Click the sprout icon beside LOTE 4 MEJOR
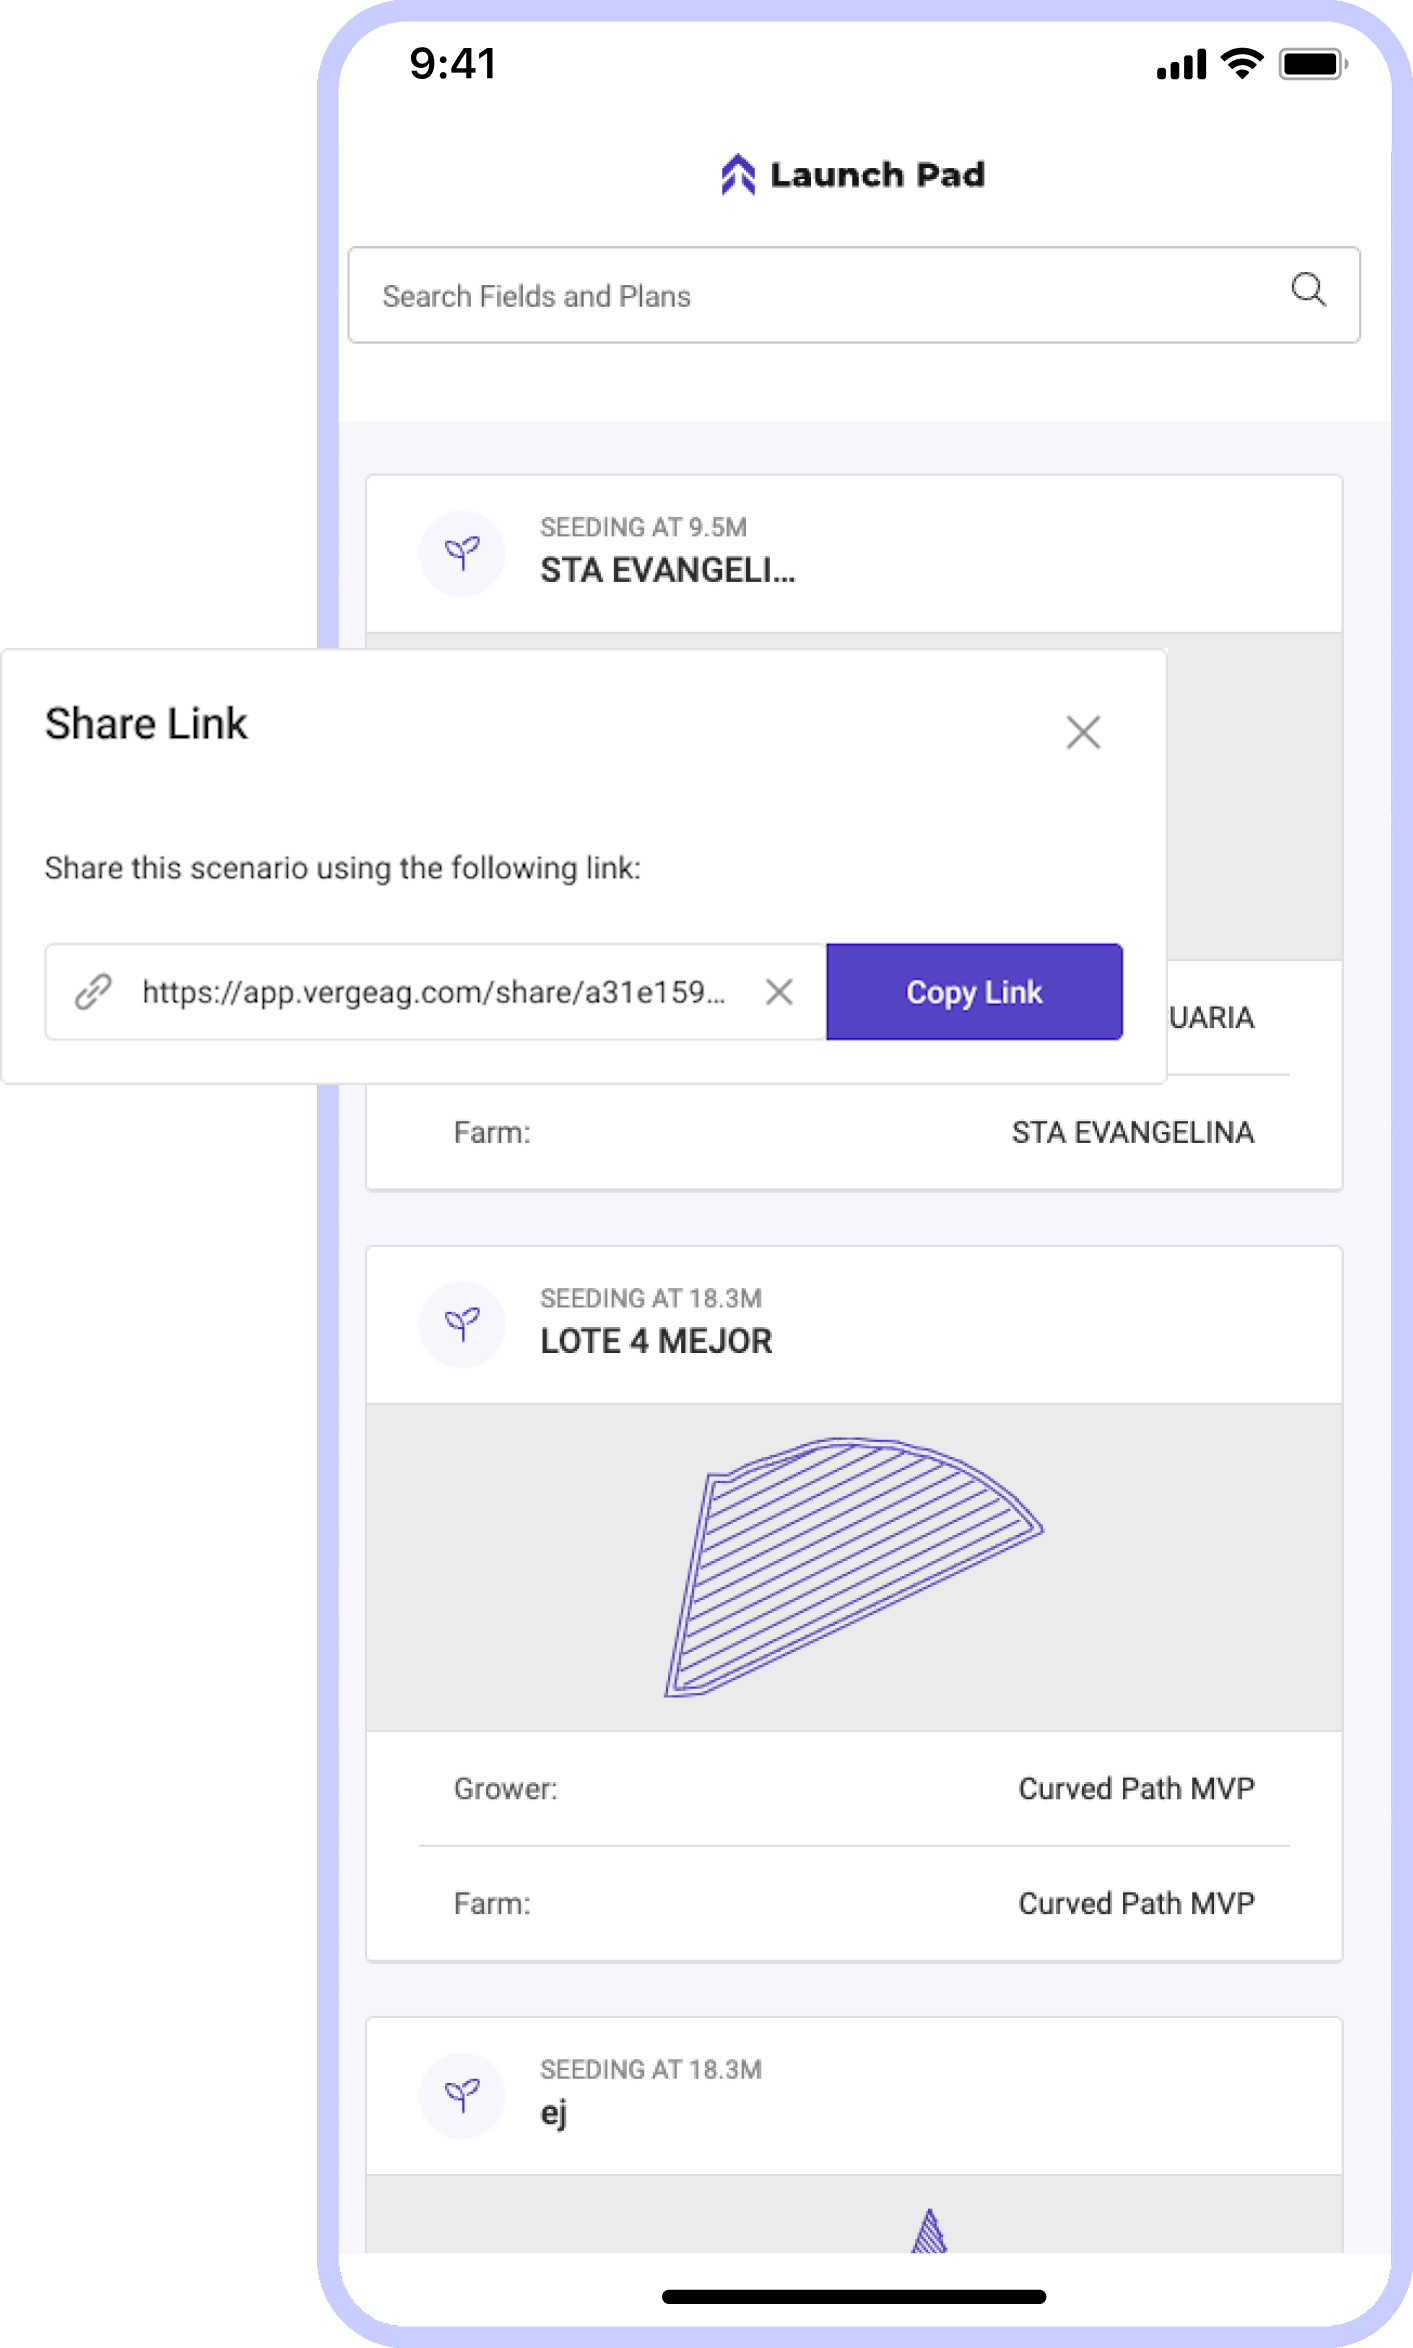 [x=462, y=1323]
